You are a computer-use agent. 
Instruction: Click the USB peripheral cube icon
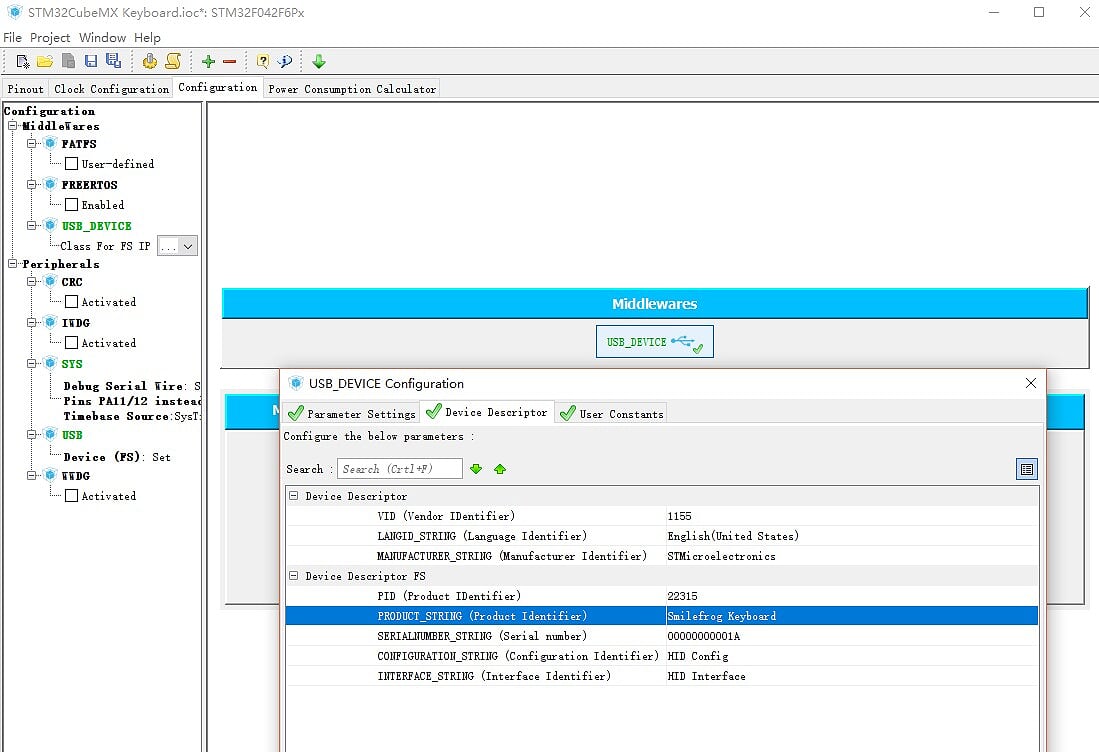coord(50,435)
